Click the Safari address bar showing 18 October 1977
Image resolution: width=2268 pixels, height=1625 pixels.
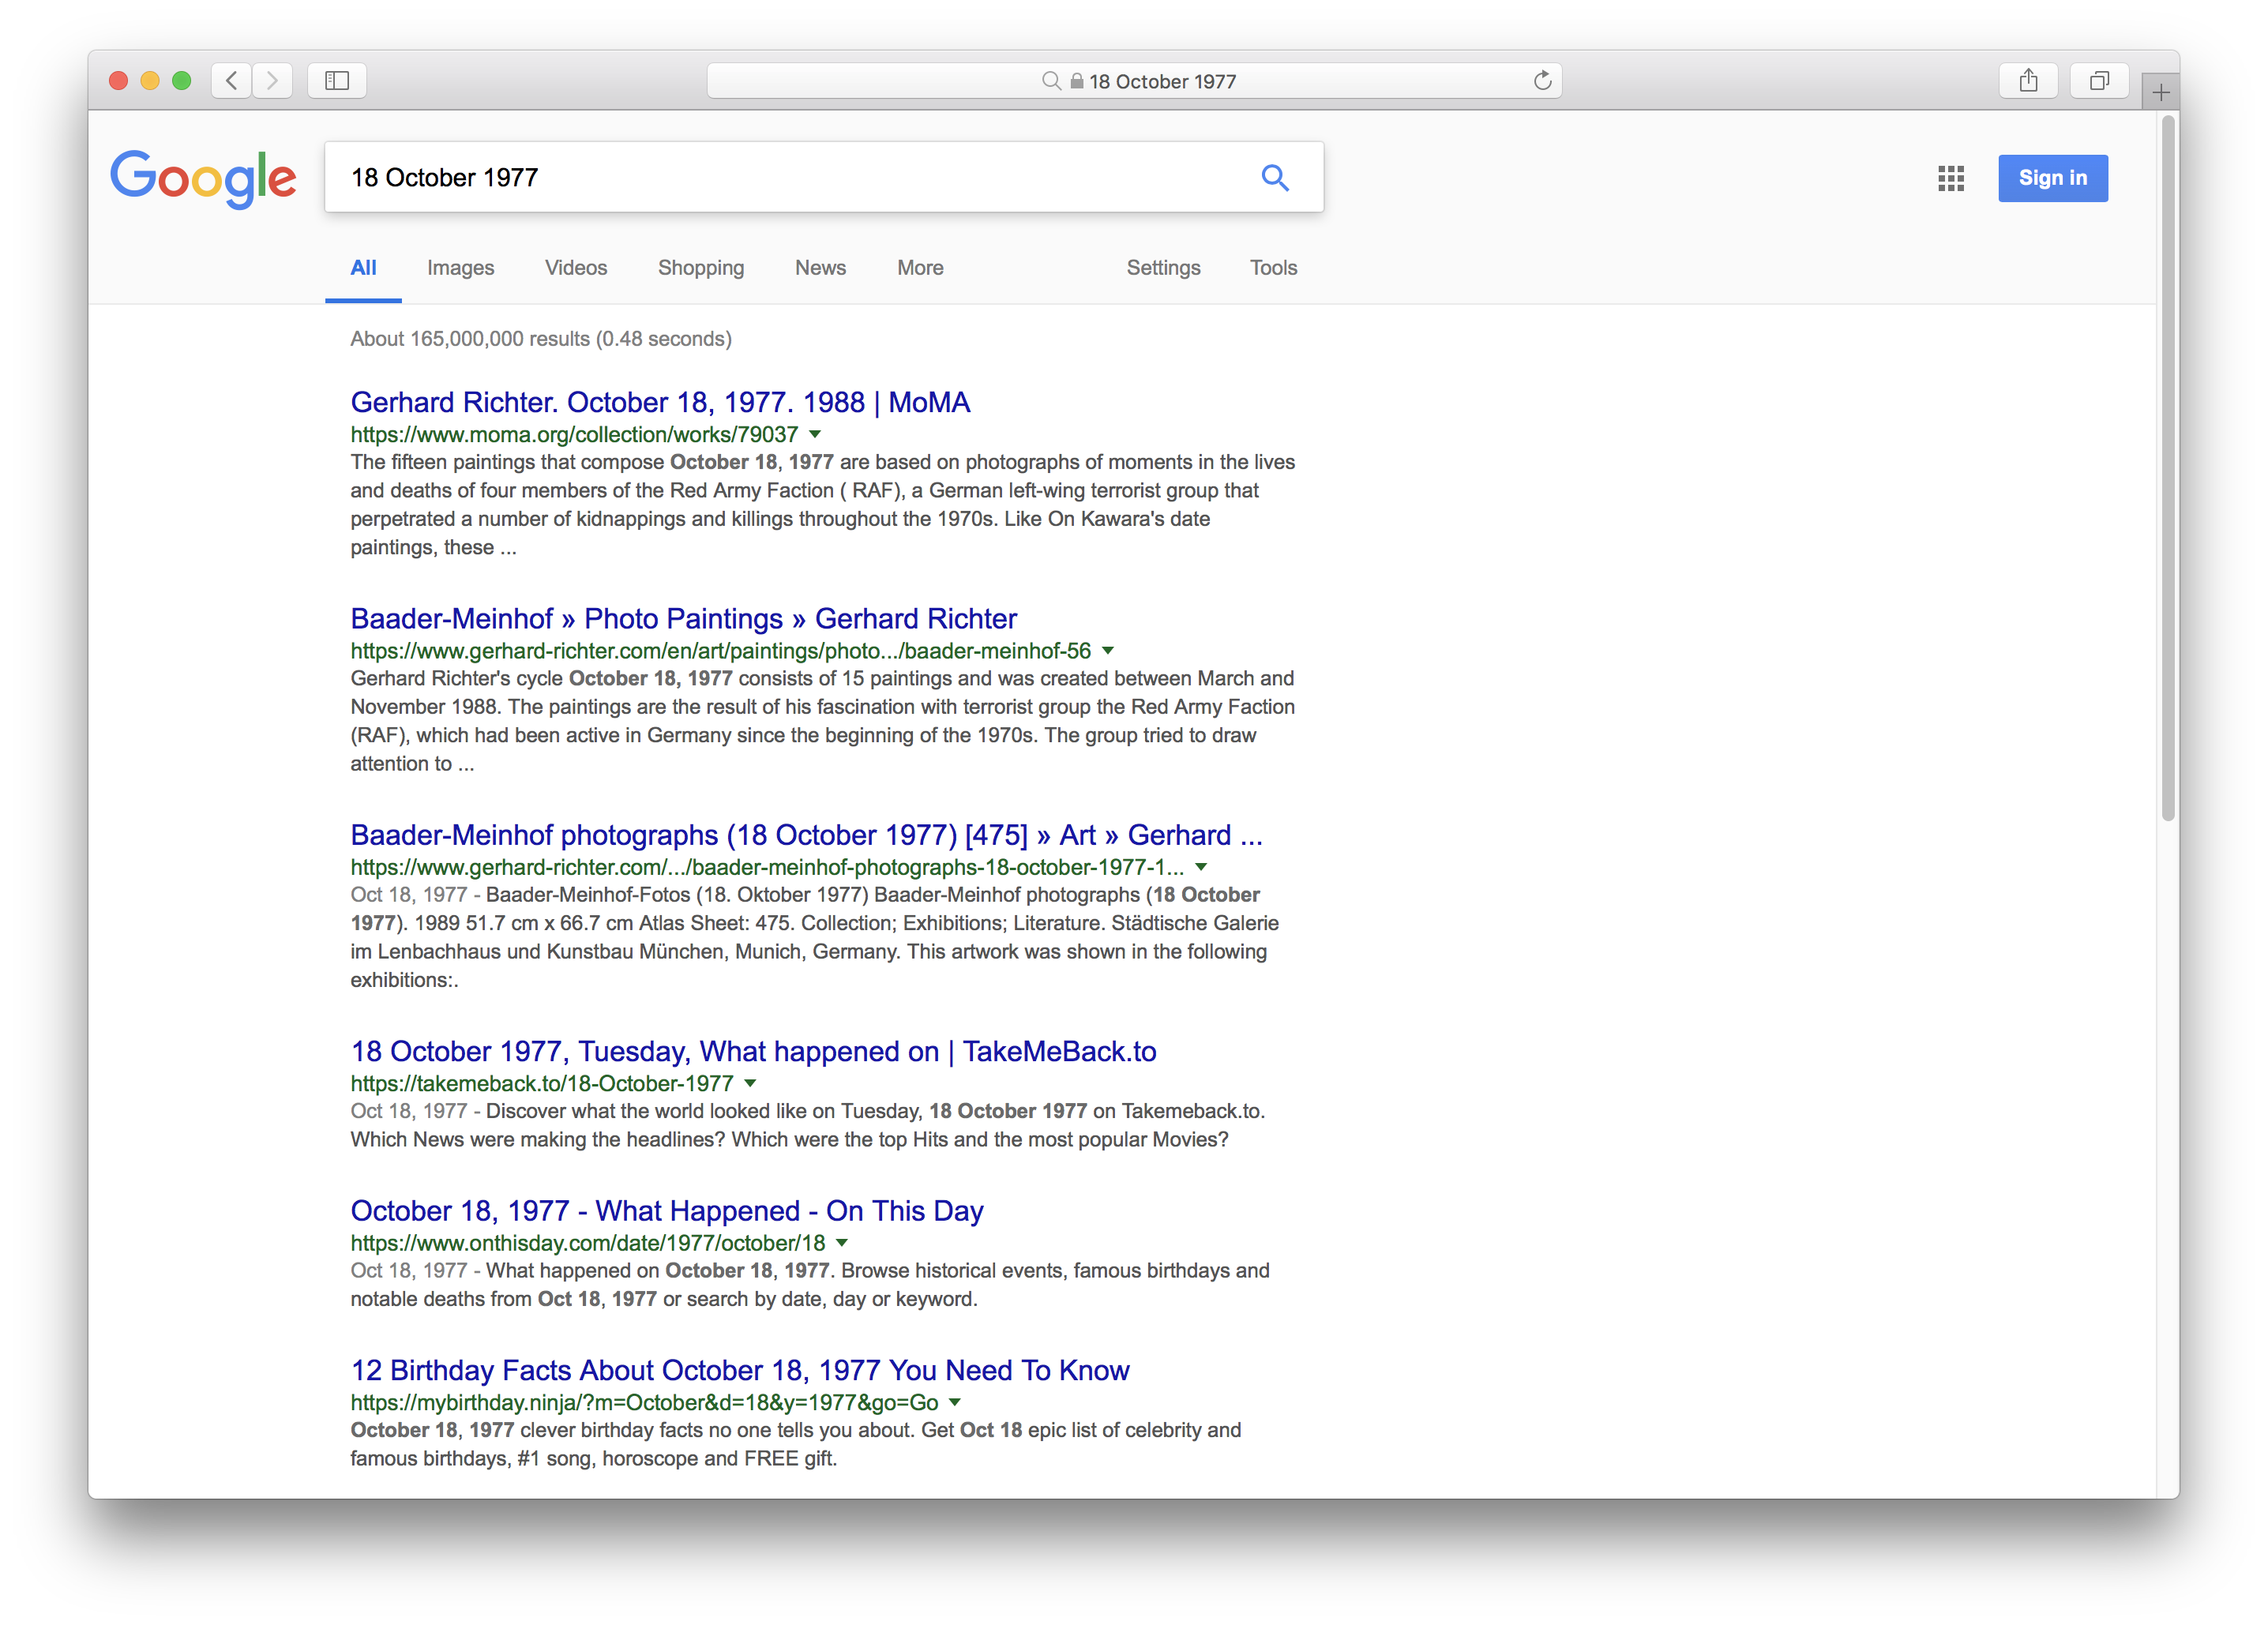[1134, 81]
